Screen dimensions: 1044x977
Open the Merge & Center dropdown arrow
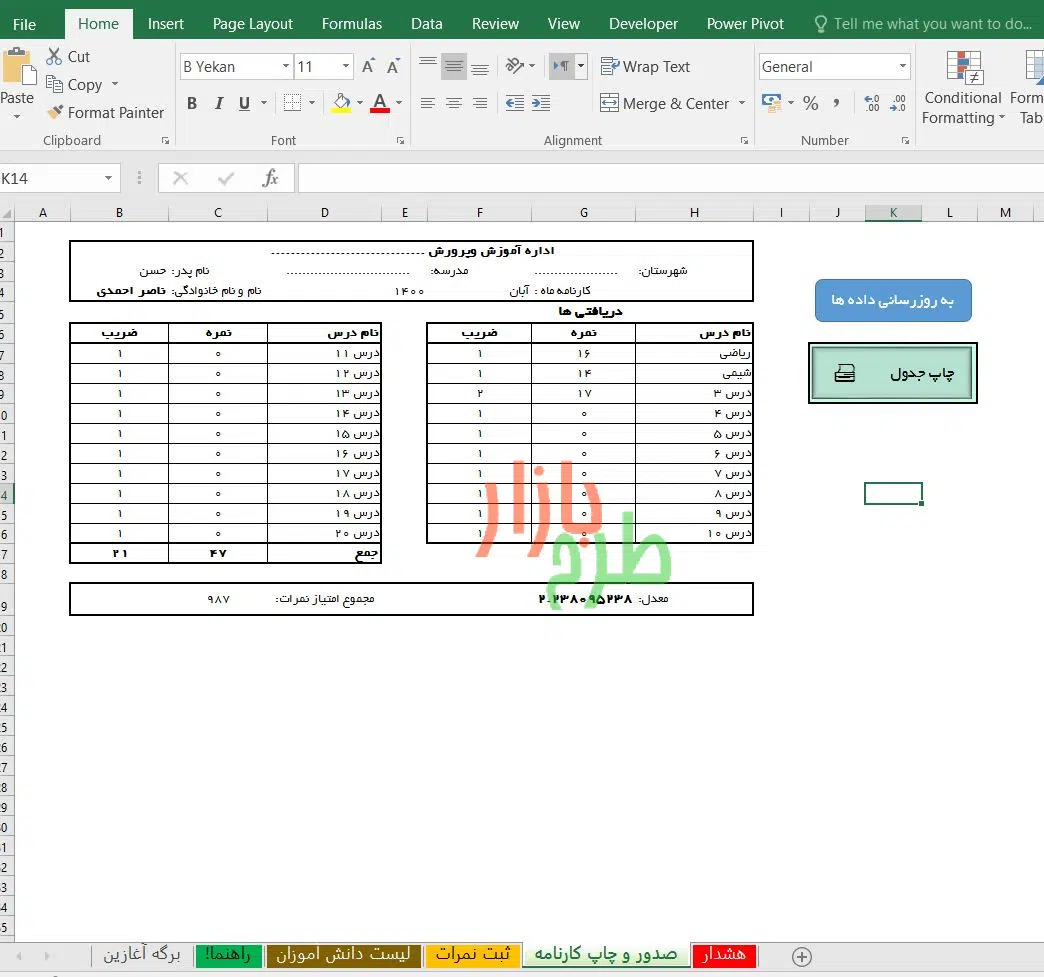(x=742, y=103)
